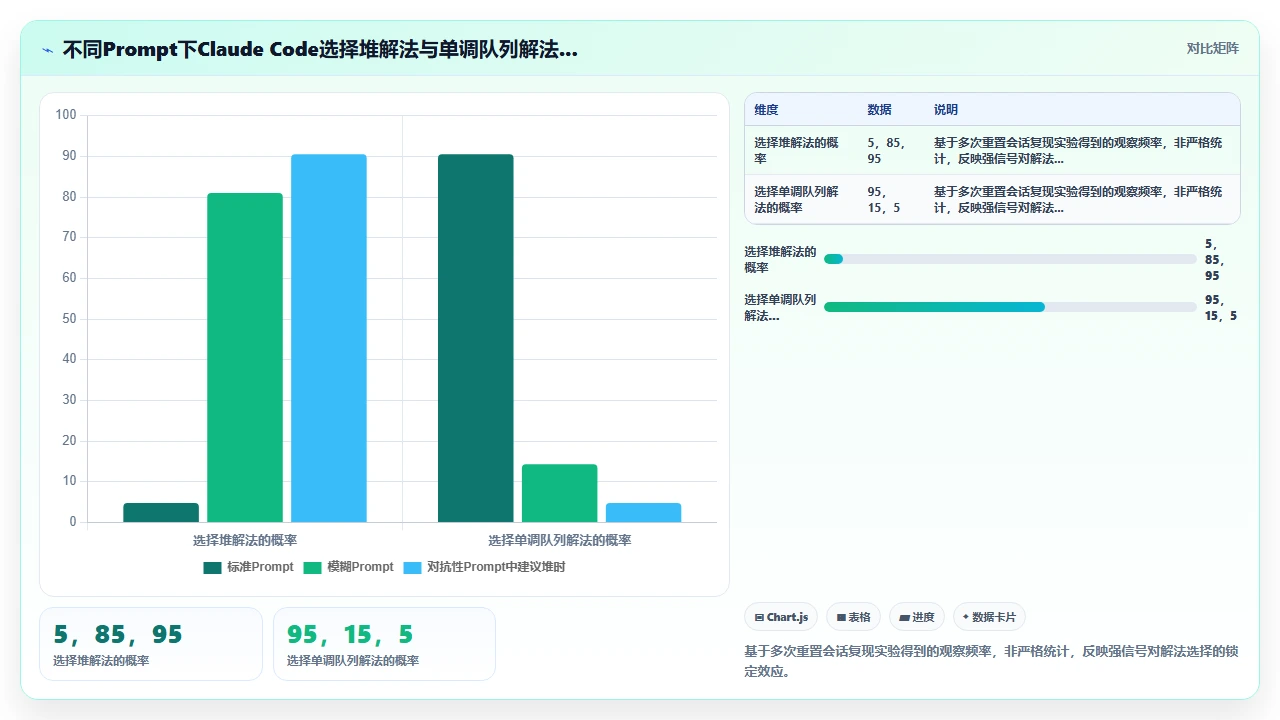Click x-axis label 选择堆解法的概率
The image size is (1280, 720).
[x=245, y=540]
